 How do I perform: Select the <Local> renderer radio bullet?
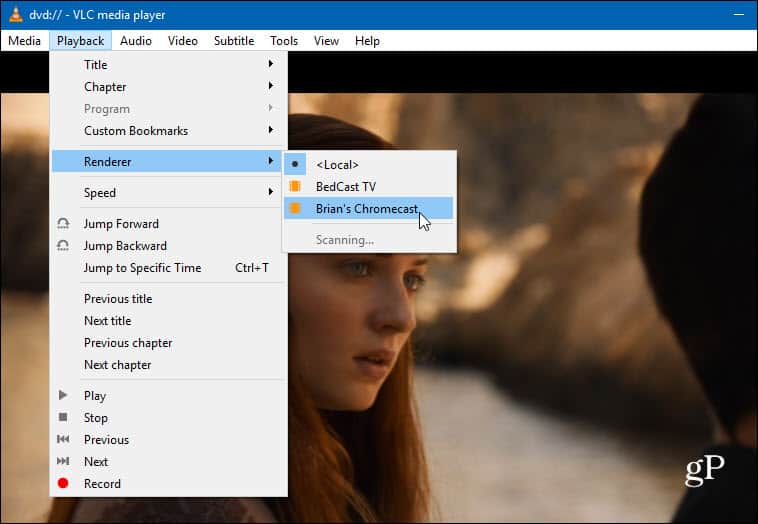click(x=295, y=164)
